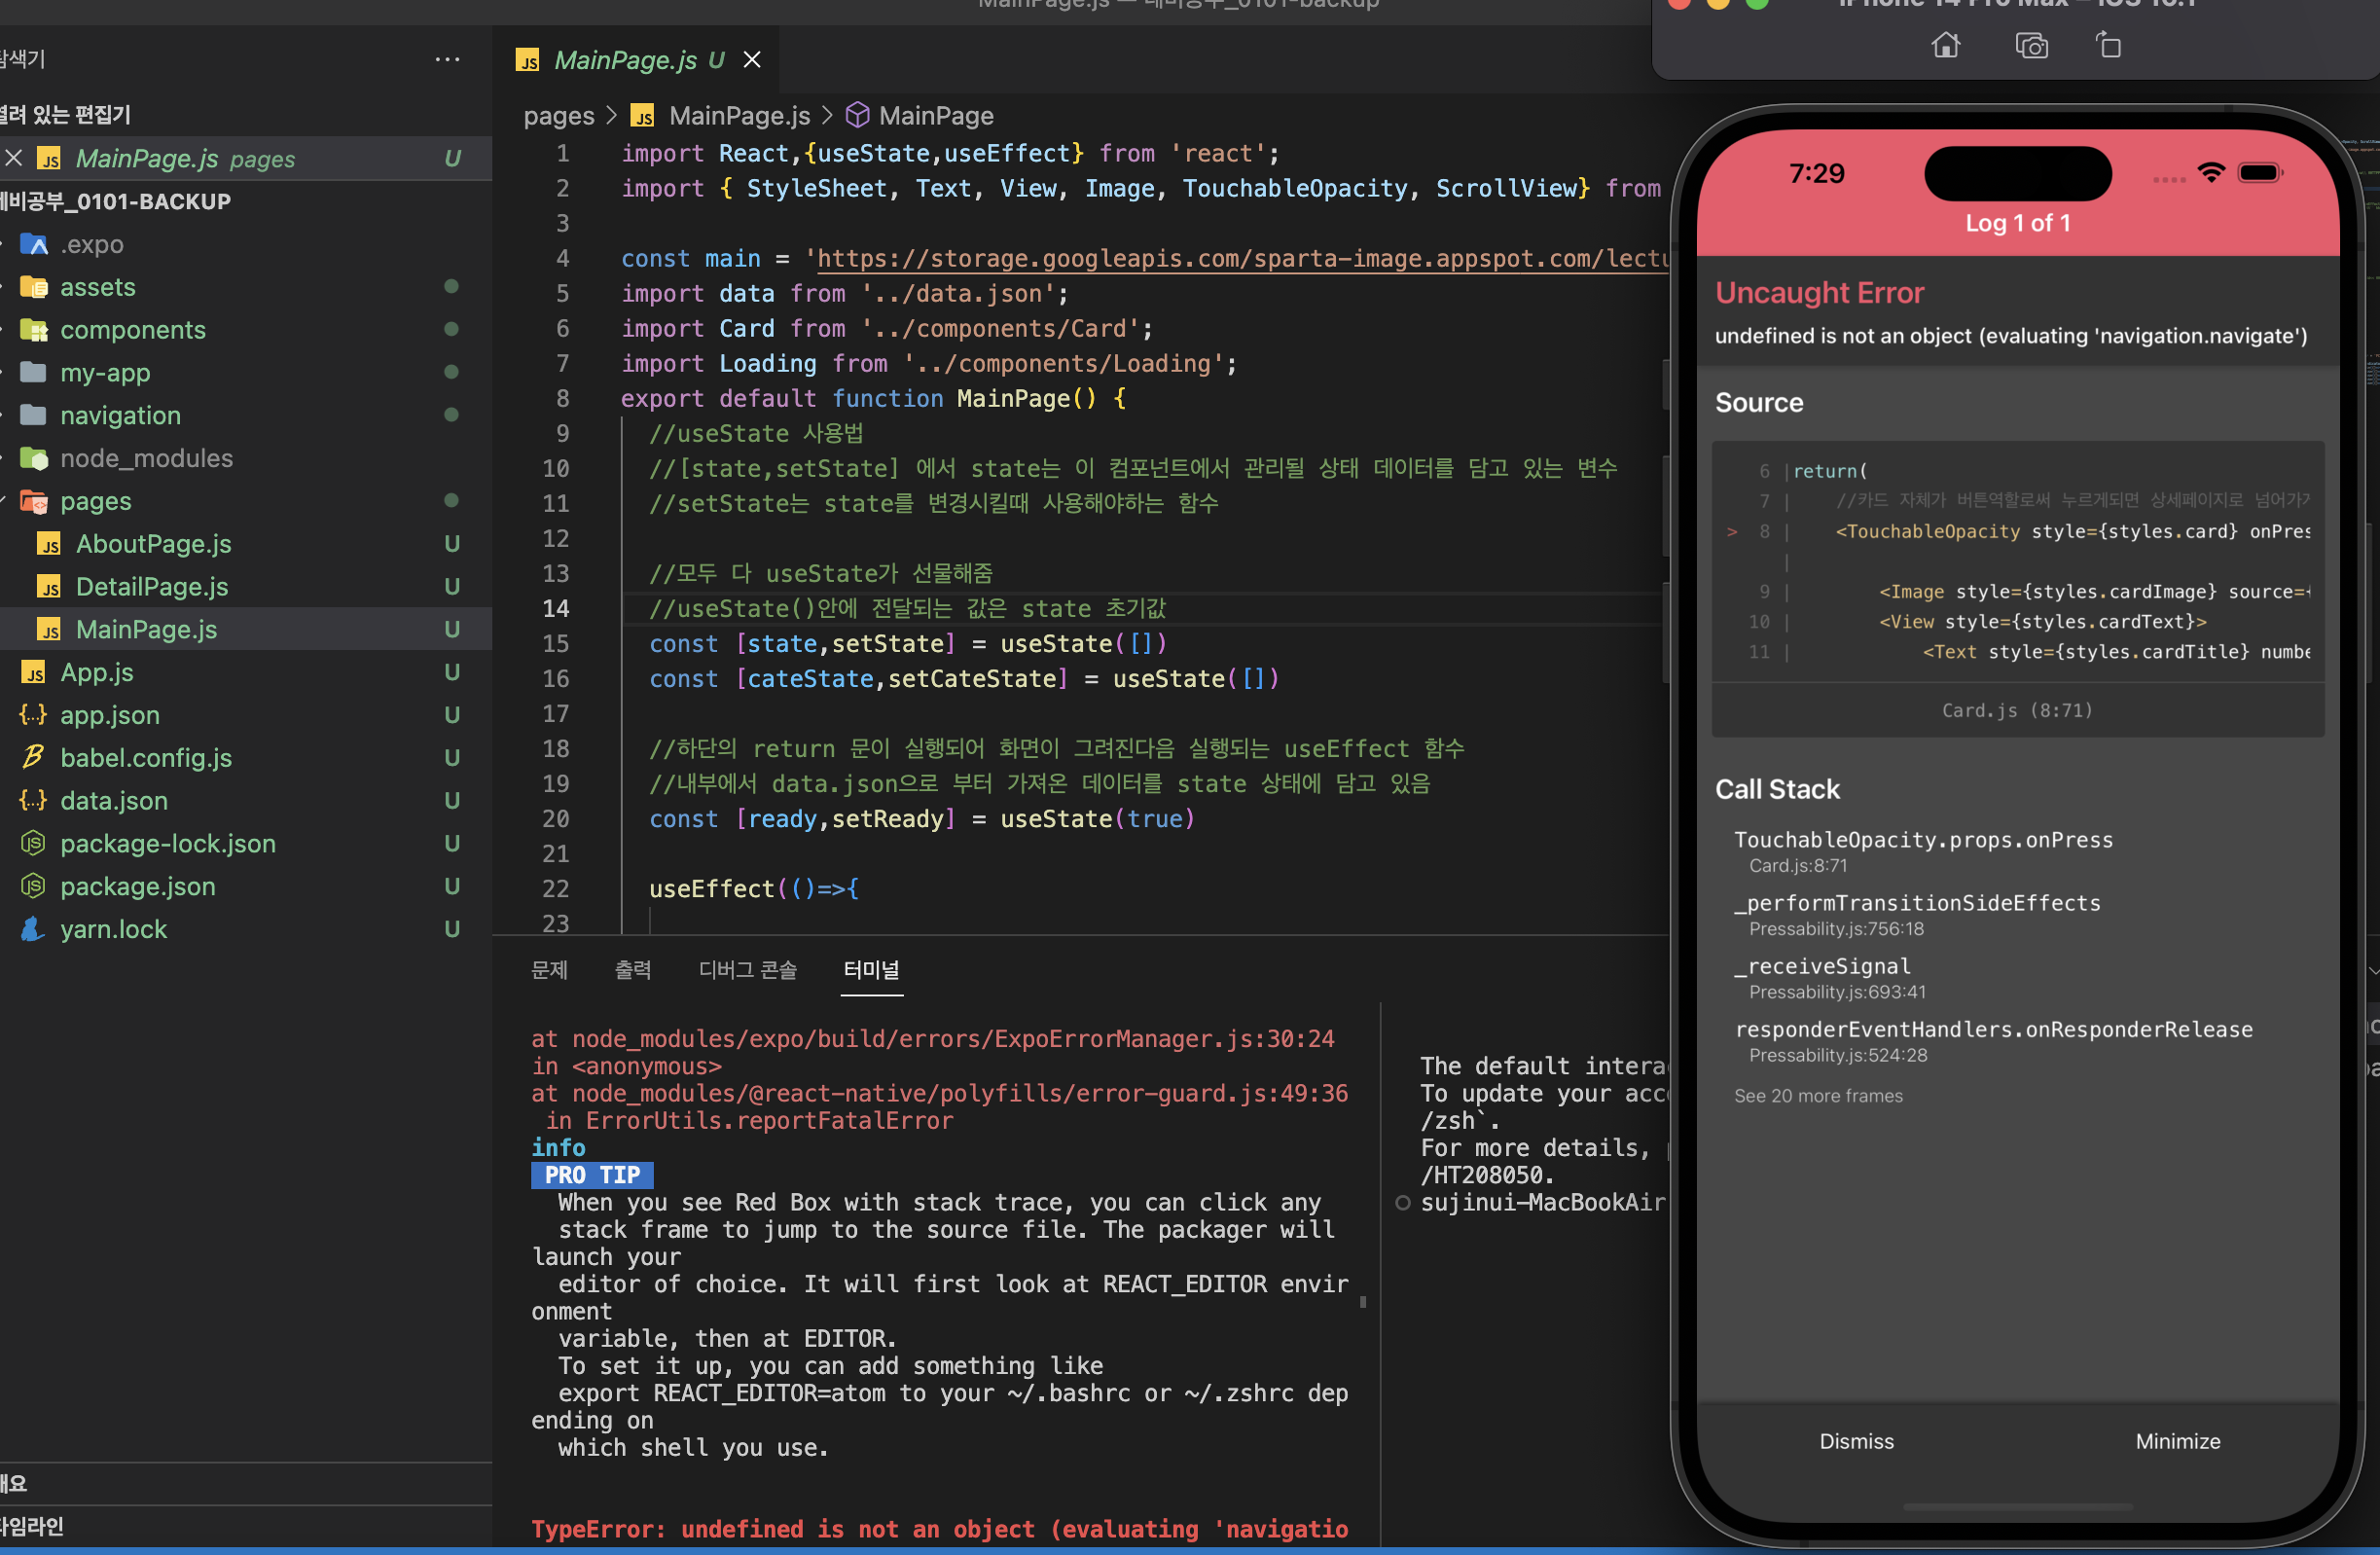Close MainPage.js in open editors list
2380x1555 pixels.
tap(14, 158)
